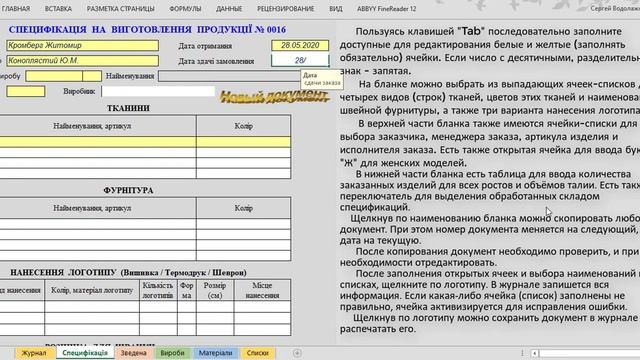Open the ABBYY FineReader 12 tab
Viewport: 640px width, 360px height.
tap(387, 9)
